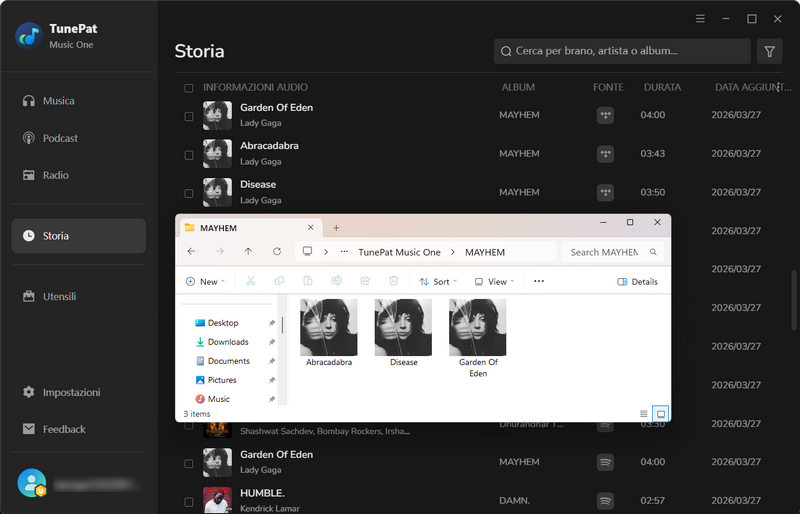Click the Copy icon in Explorer
This screenshot has width=800, height=514.
click(x=279, y=281)
